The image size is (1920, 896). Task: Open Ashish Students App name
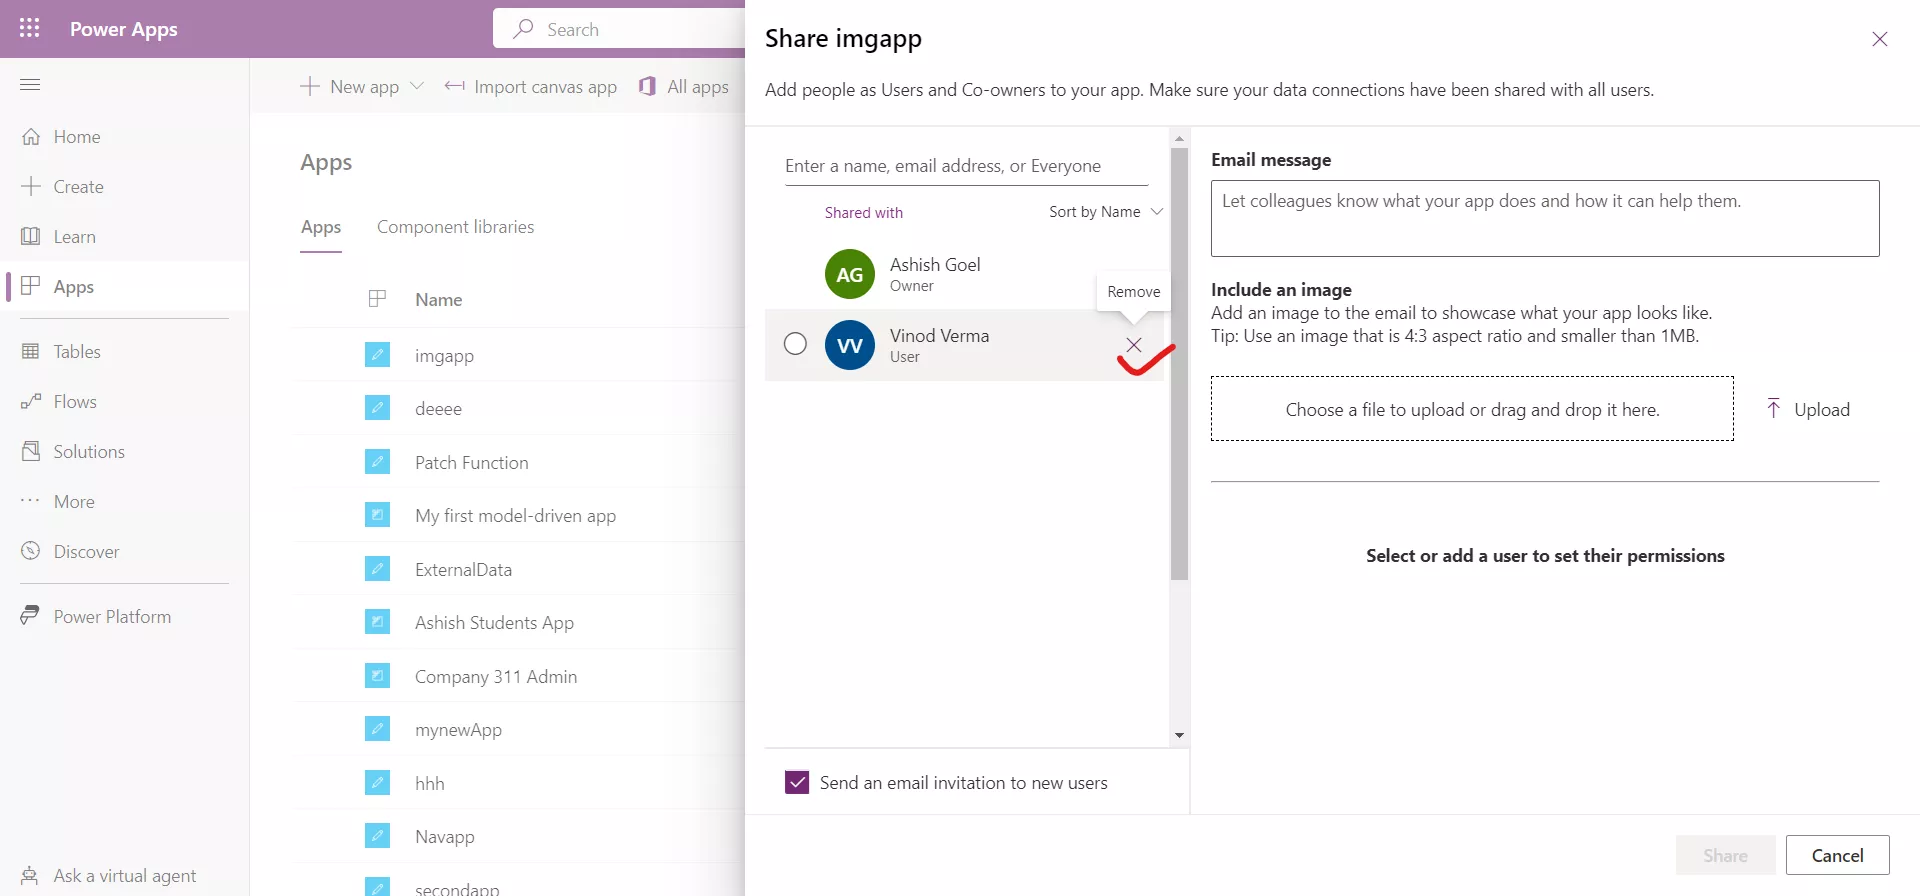pos(494,623)
